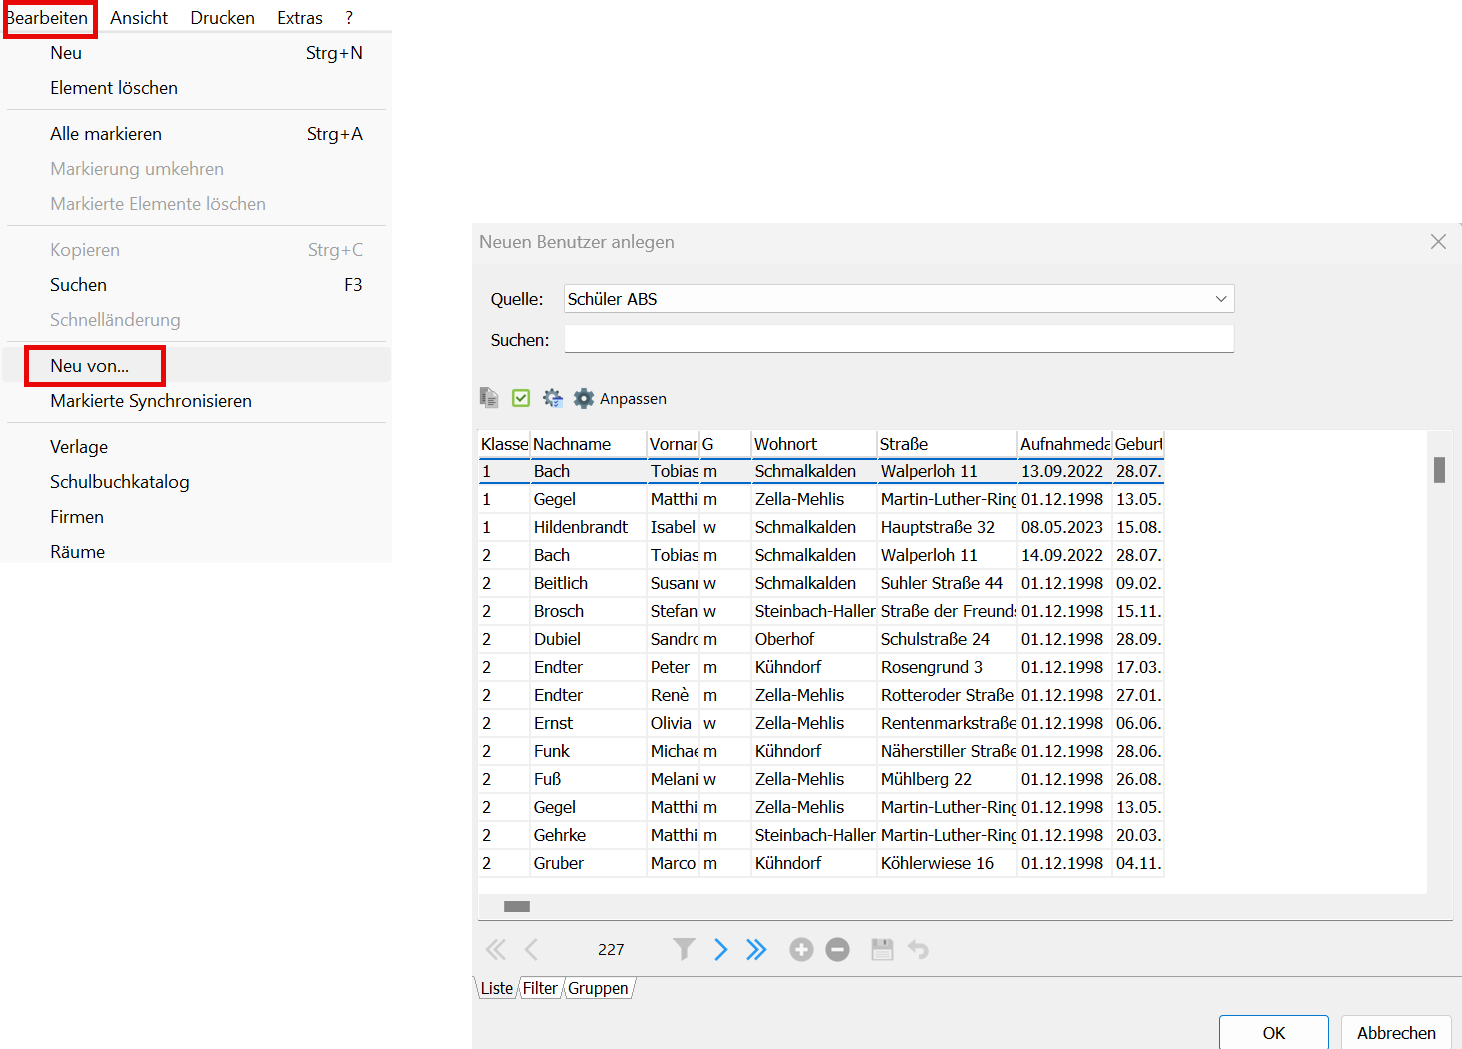The image size is (1462, 1049).
Task: Select Markierte Synchronisieren menu entry
Action: coord(197,401)
